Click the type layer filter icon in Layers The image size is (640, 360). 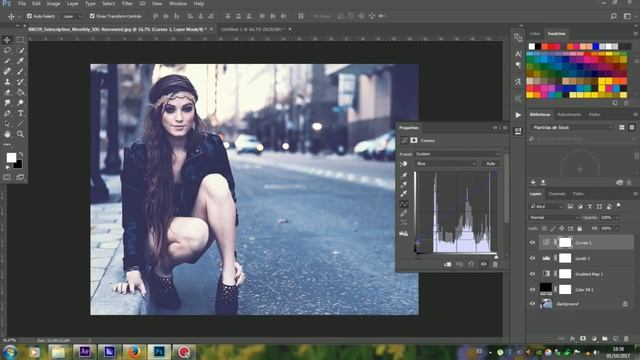point(589,207)
